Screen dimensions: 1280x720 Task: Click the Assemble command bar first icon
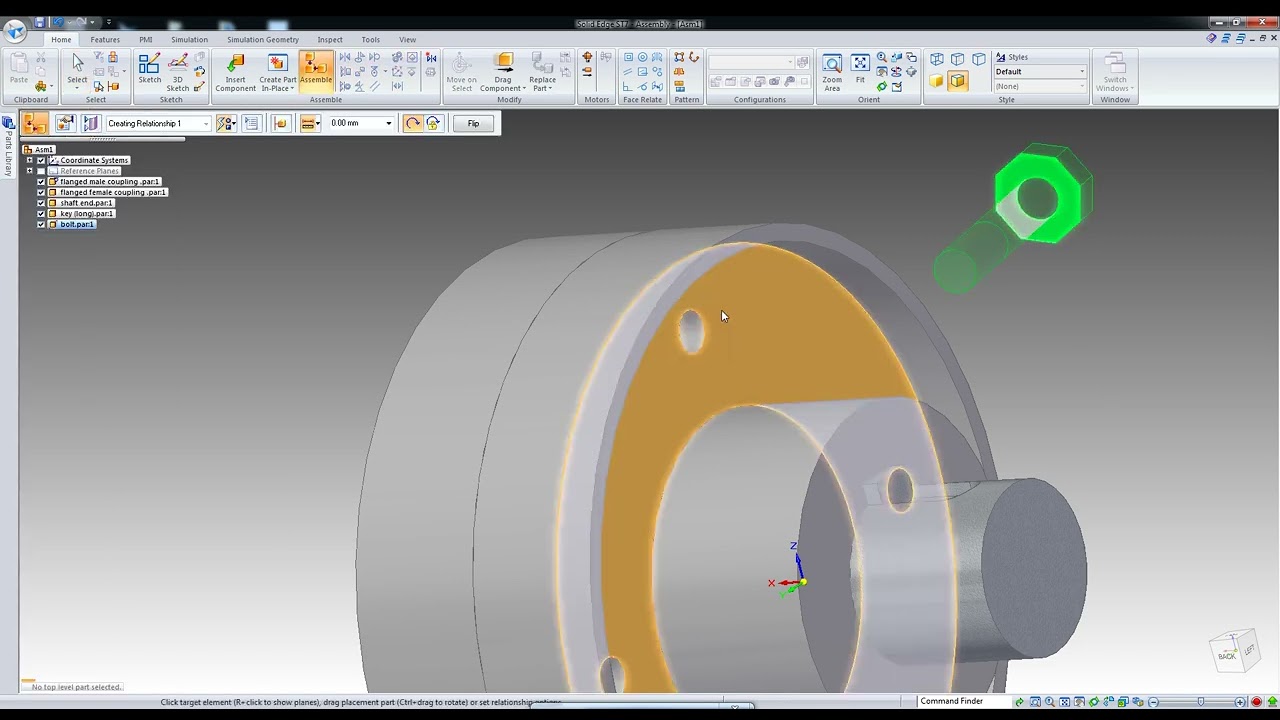pyautogui.click(x=35, y=123)
